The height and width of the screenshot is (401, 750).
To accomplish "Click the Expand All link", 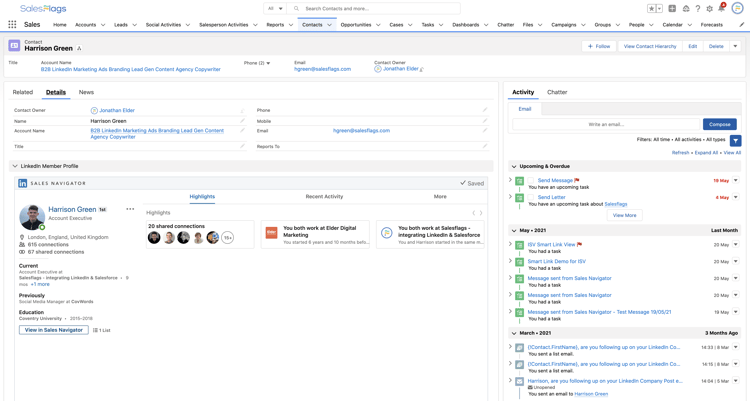I will pos(706,153).
